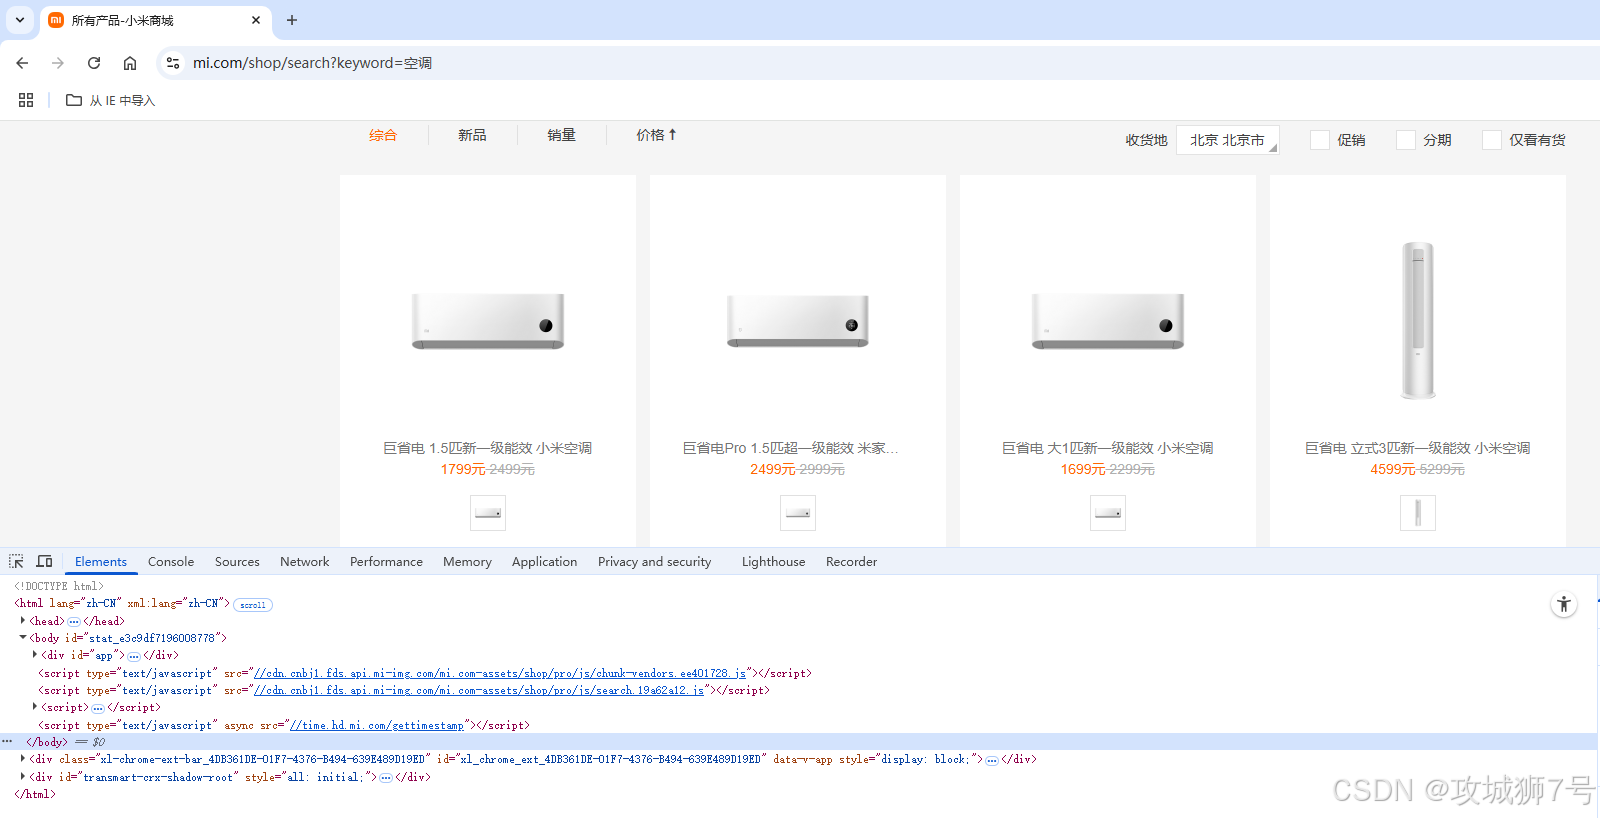Check the 分期 filter checkbox
Image resolution: width=1600 pixels, height=818 pixels.
coord(1406,140)
